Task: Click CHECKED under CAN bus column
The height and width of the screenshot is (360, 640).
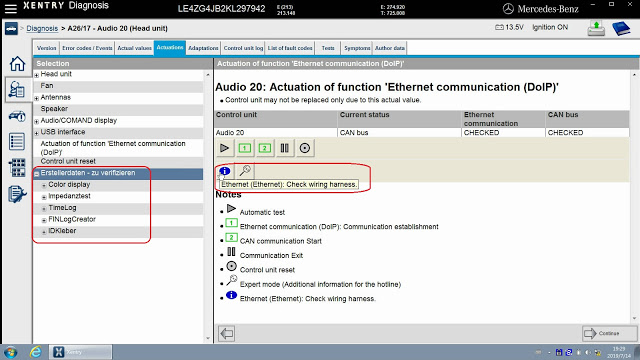Action: click(x=587, y=133)
